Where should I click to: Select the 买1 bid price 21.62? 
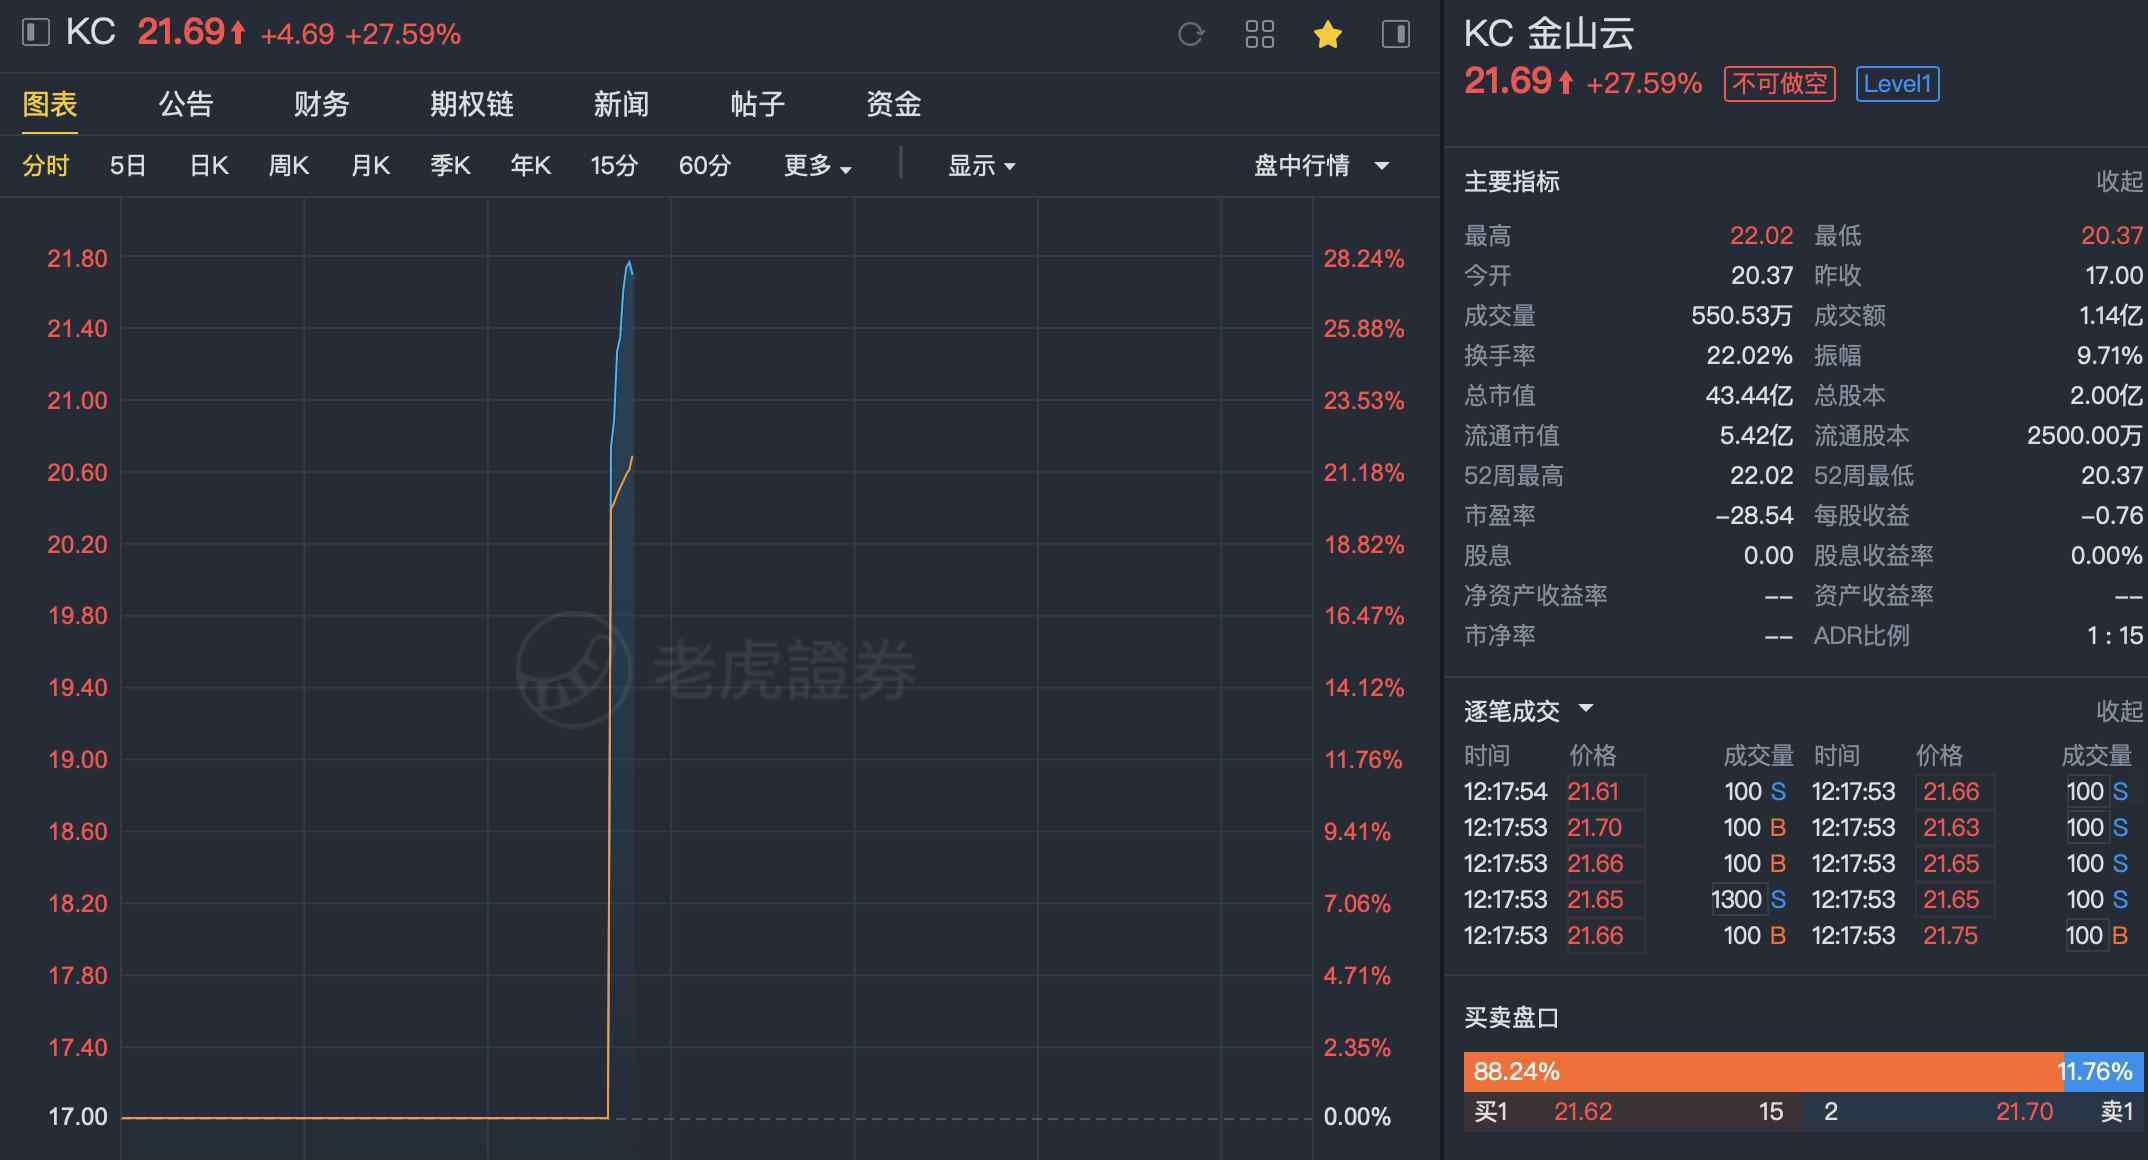1583,1112
